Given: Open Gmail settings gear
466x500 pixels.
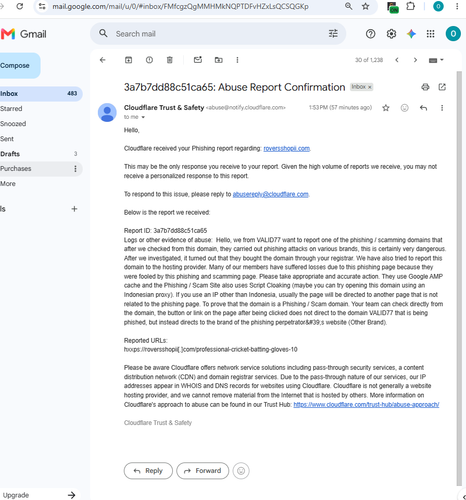Looking at the screenshot, I should coord(391,34).
